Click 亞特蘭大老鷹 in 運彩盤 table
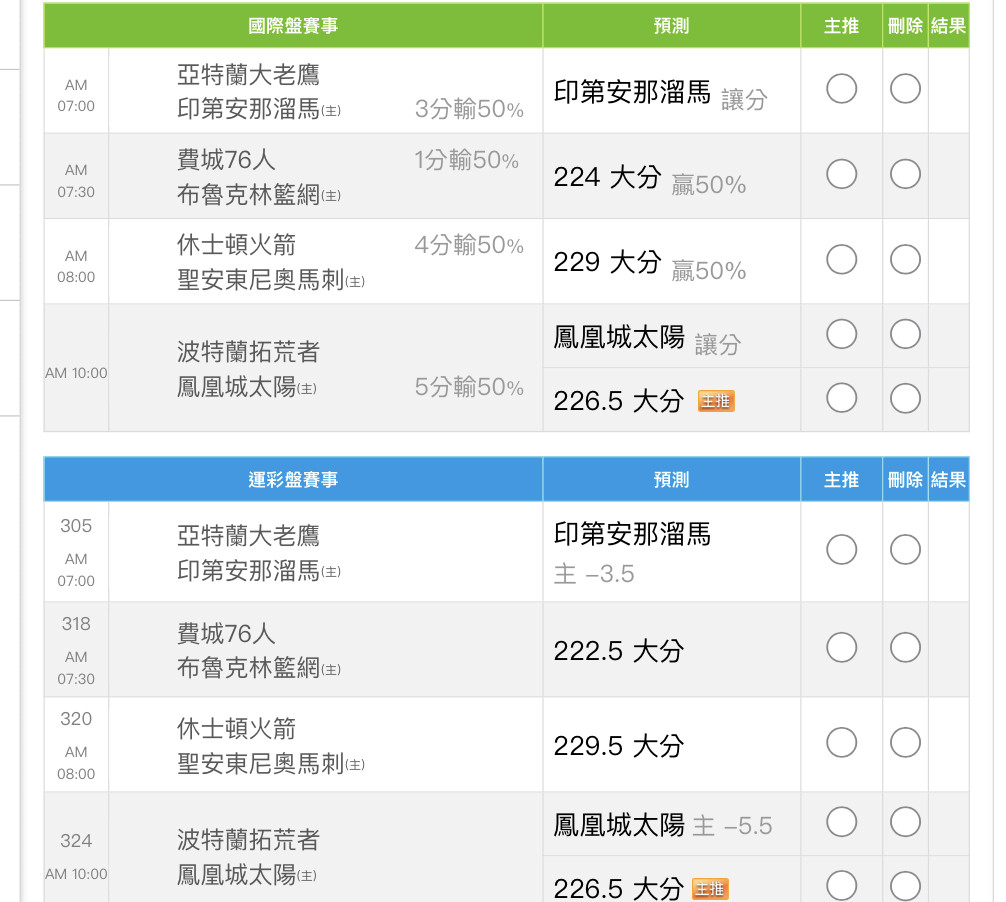The image size is (1006, 902). [x=248, y=535]
